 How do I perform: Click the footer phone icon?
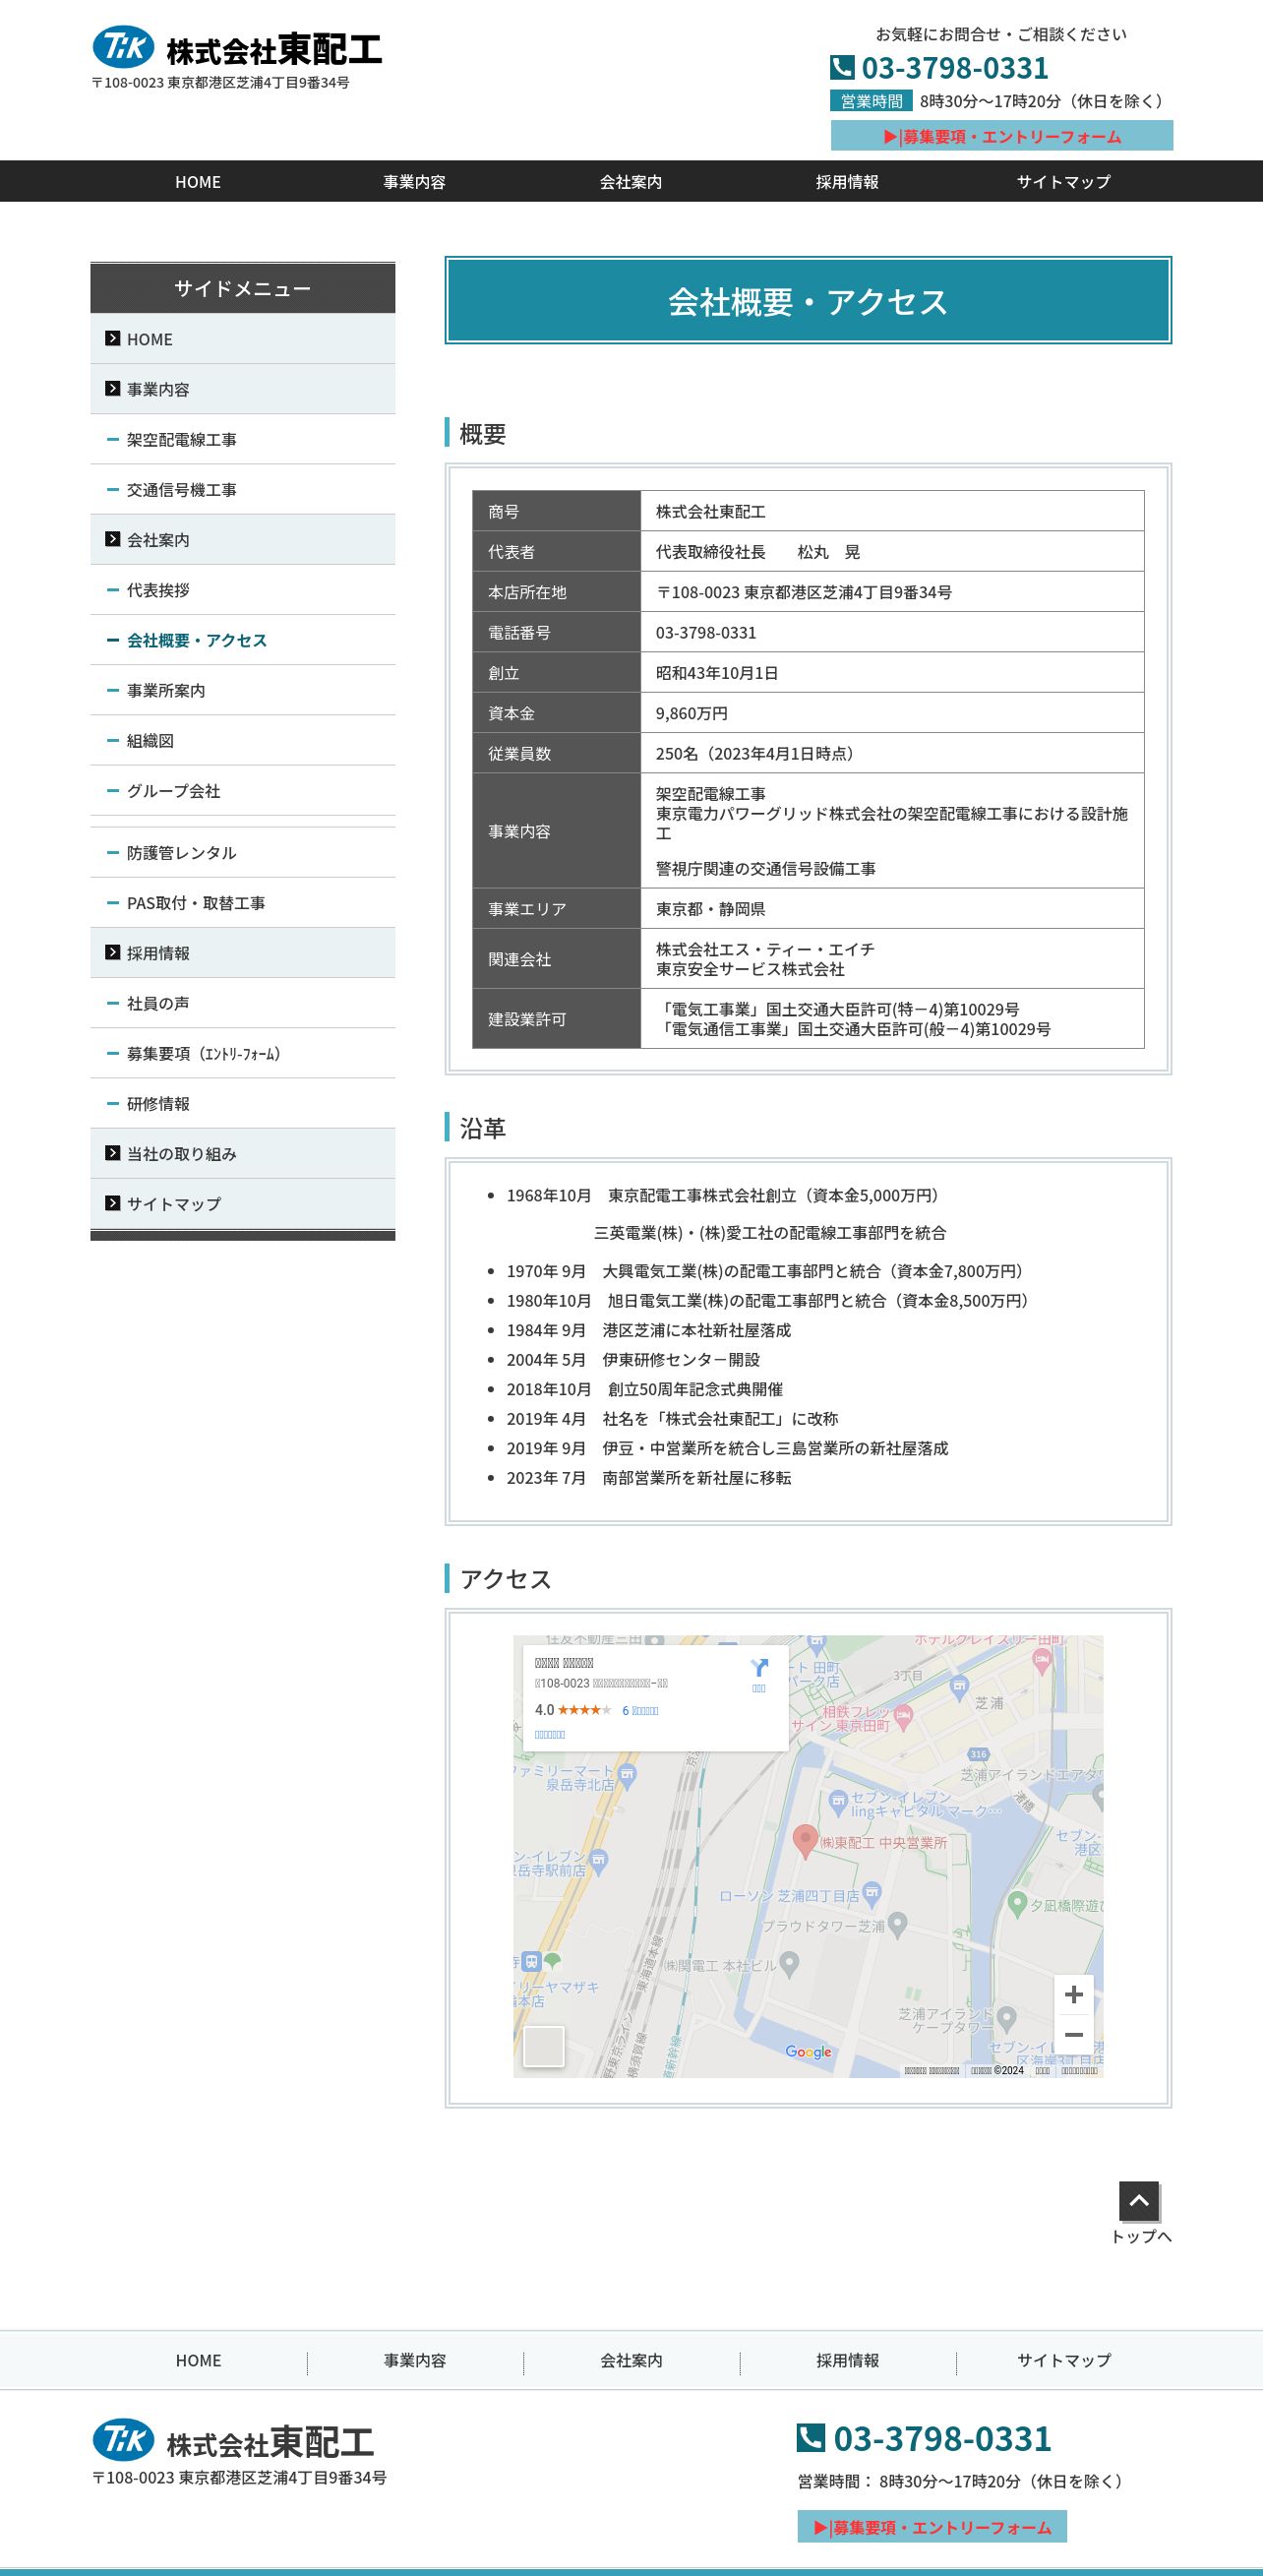click(x=810, y=2437)
